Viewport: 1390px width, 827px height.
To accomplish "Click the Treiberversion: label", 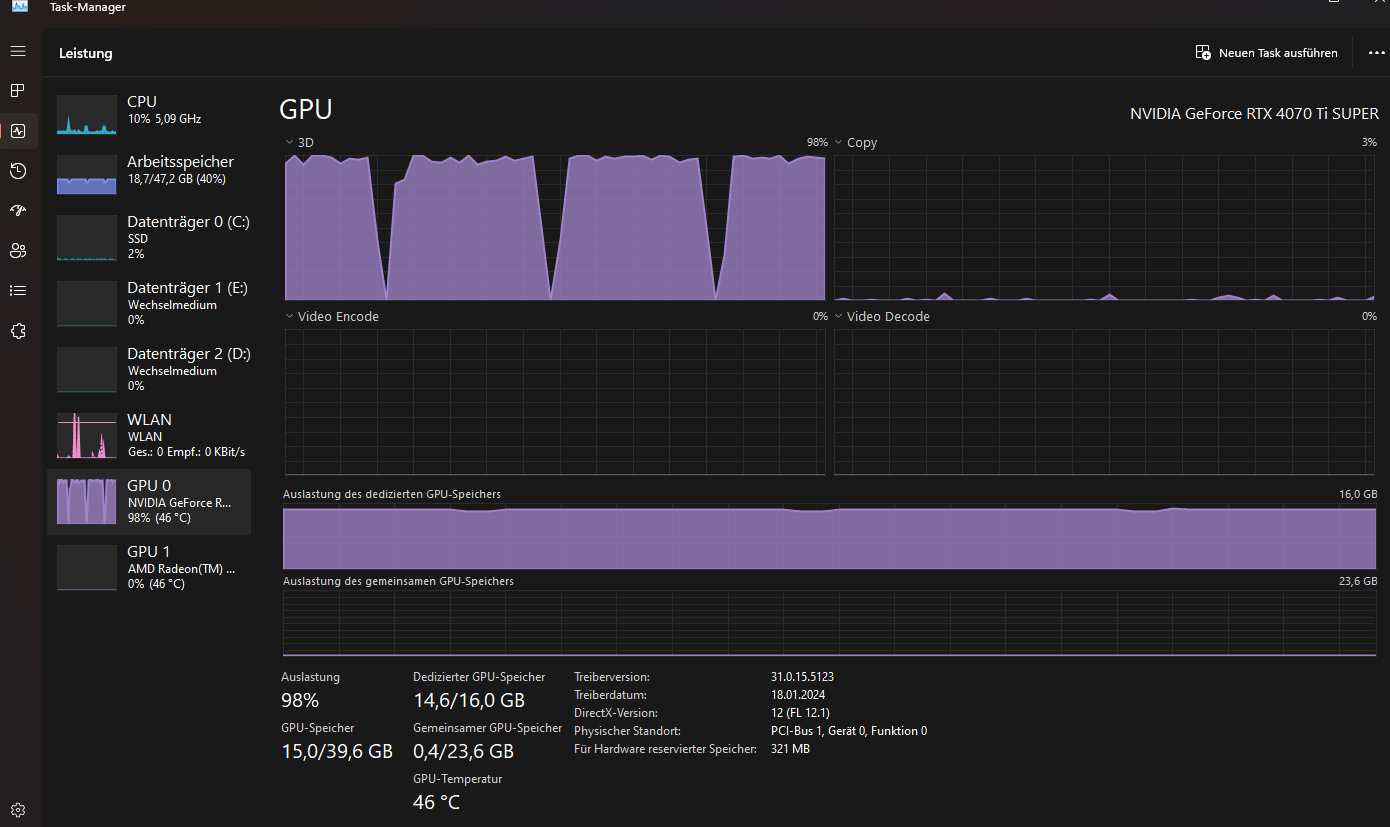I will 612,677.
